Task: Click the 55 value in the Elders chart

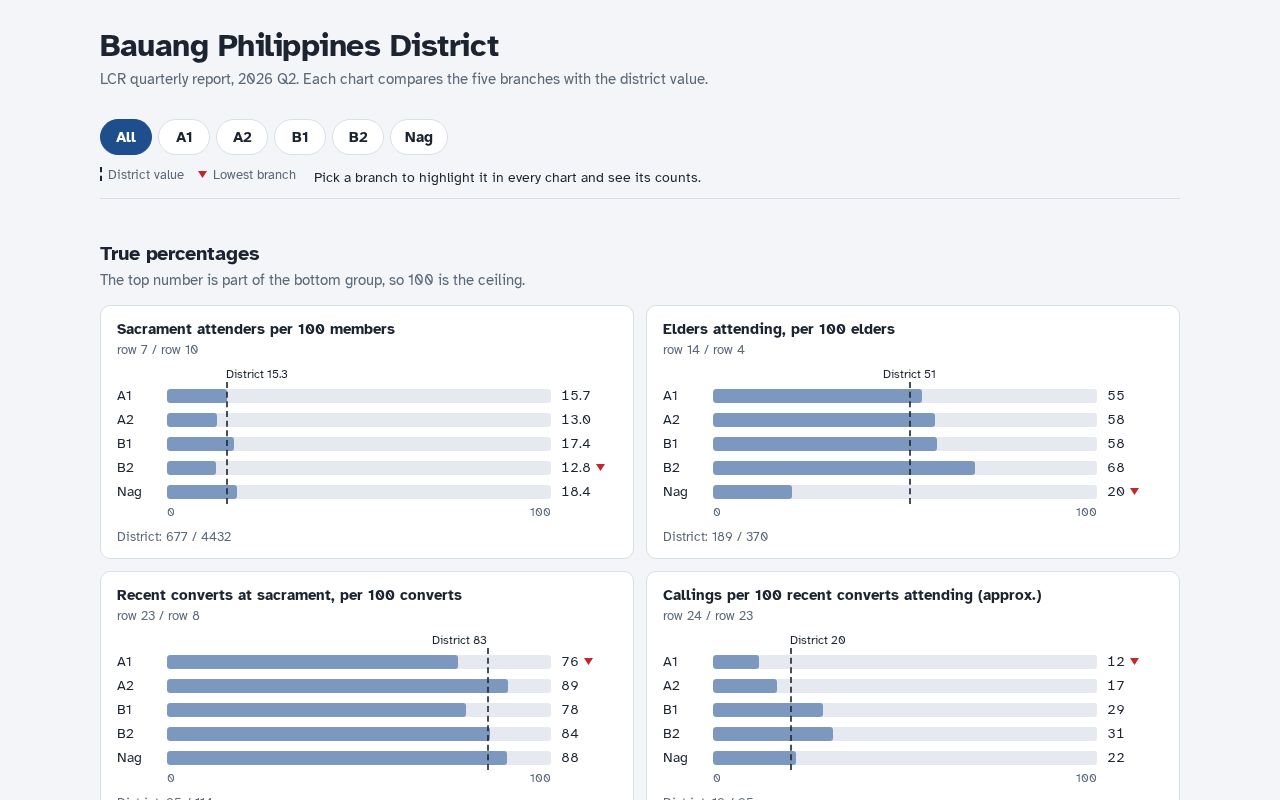Action: (1116, 396)
